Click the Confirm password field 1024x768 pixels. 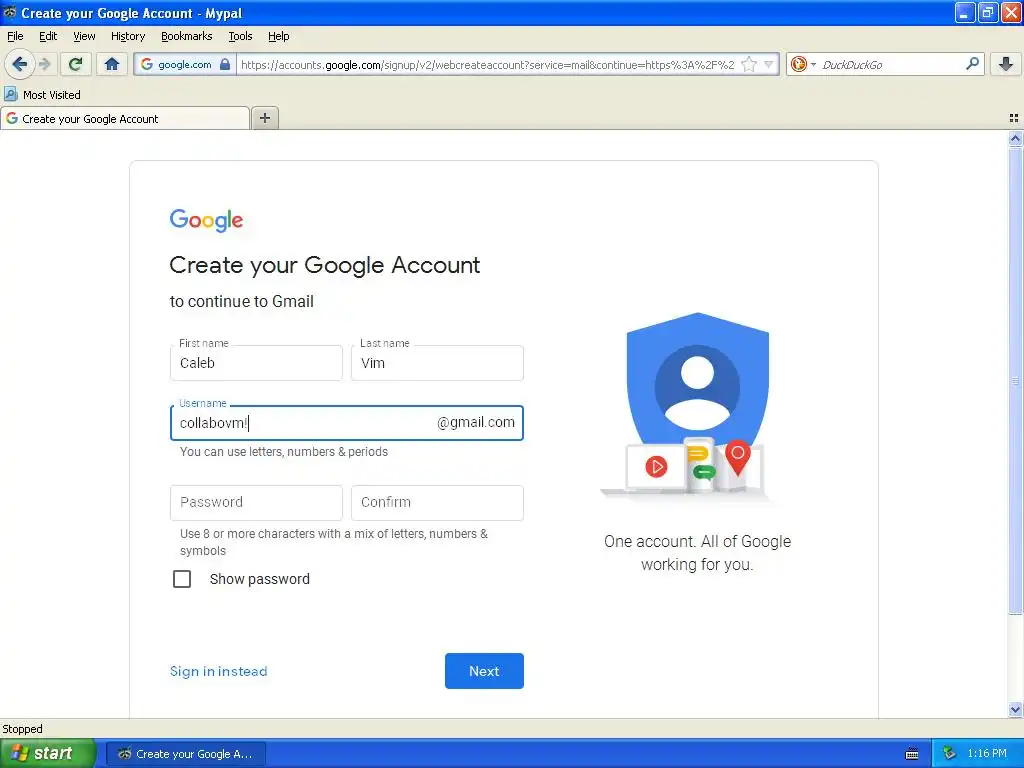tap(437, 502)
